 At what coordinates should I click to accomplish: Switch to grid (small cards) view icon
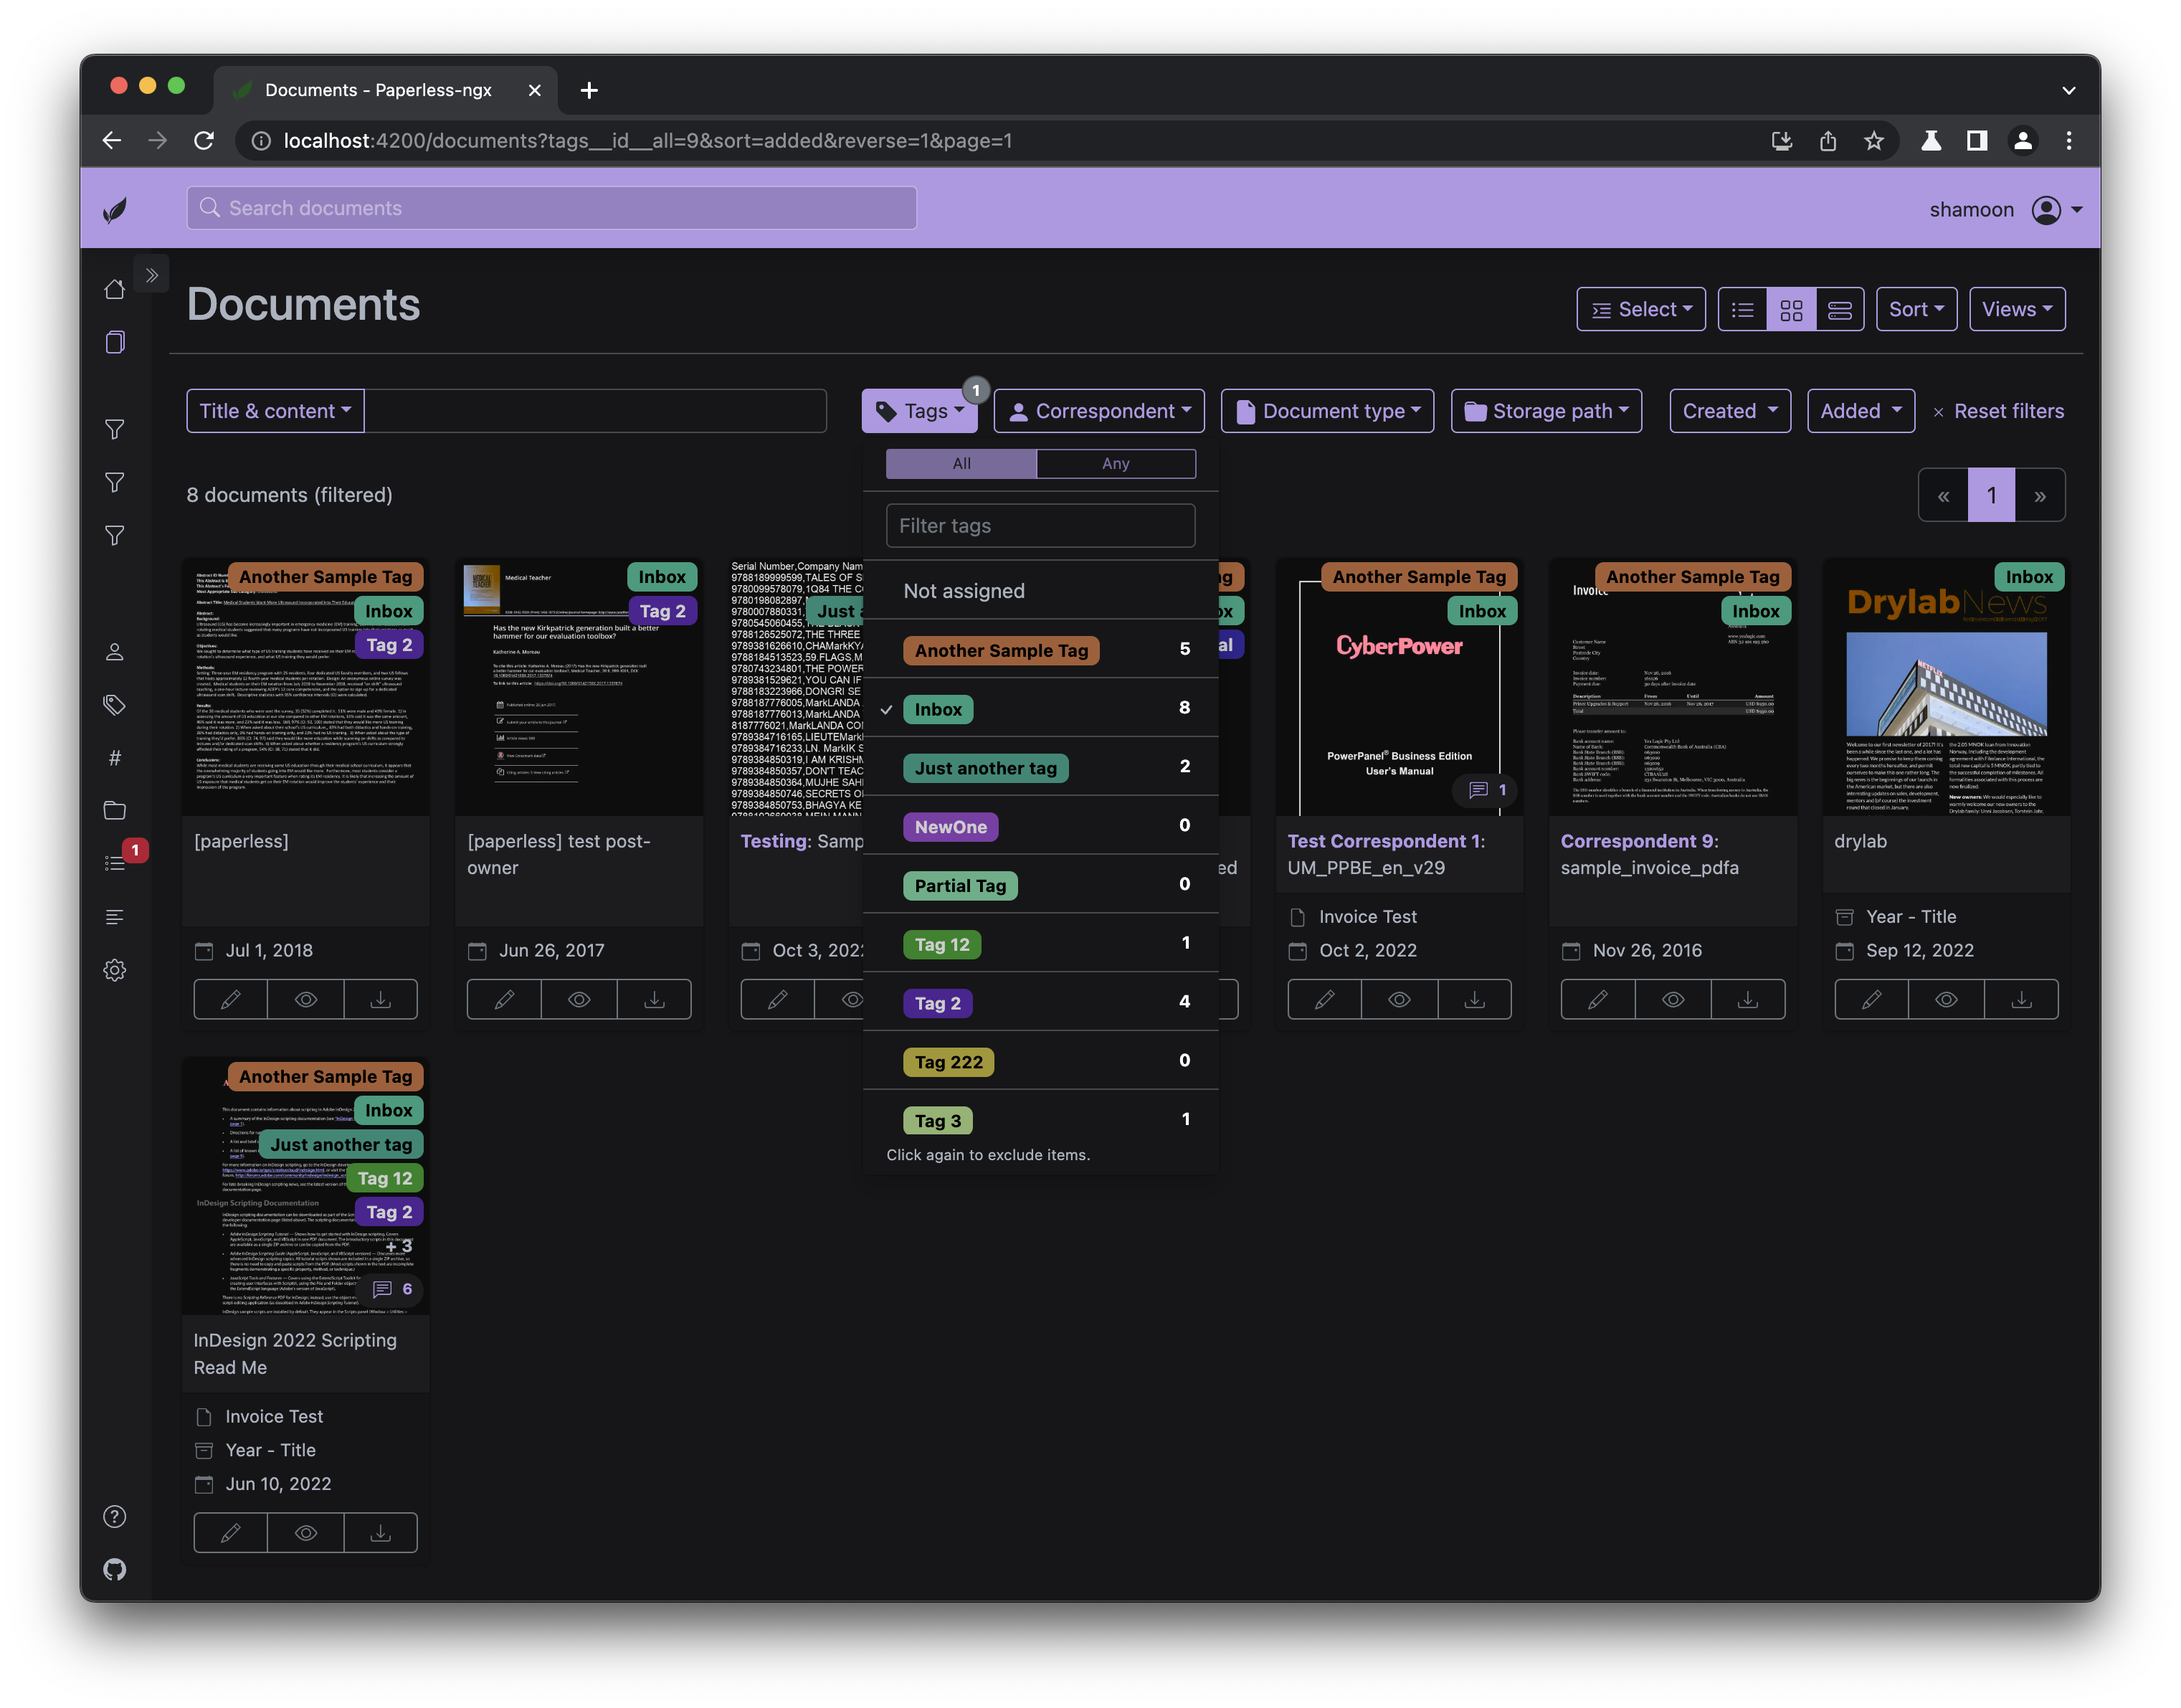tap(1791, 310)
